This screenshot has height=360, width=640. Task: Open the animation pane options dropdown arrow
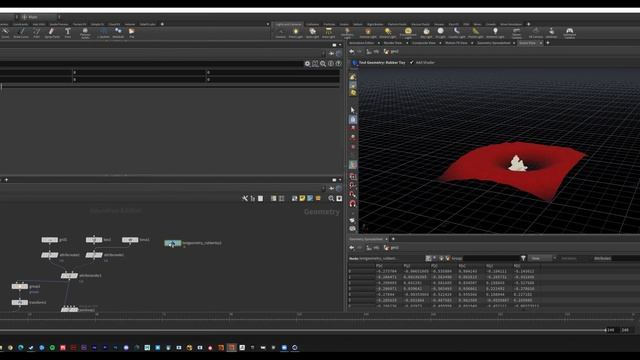pyautogui.click(x=340, y=45)
